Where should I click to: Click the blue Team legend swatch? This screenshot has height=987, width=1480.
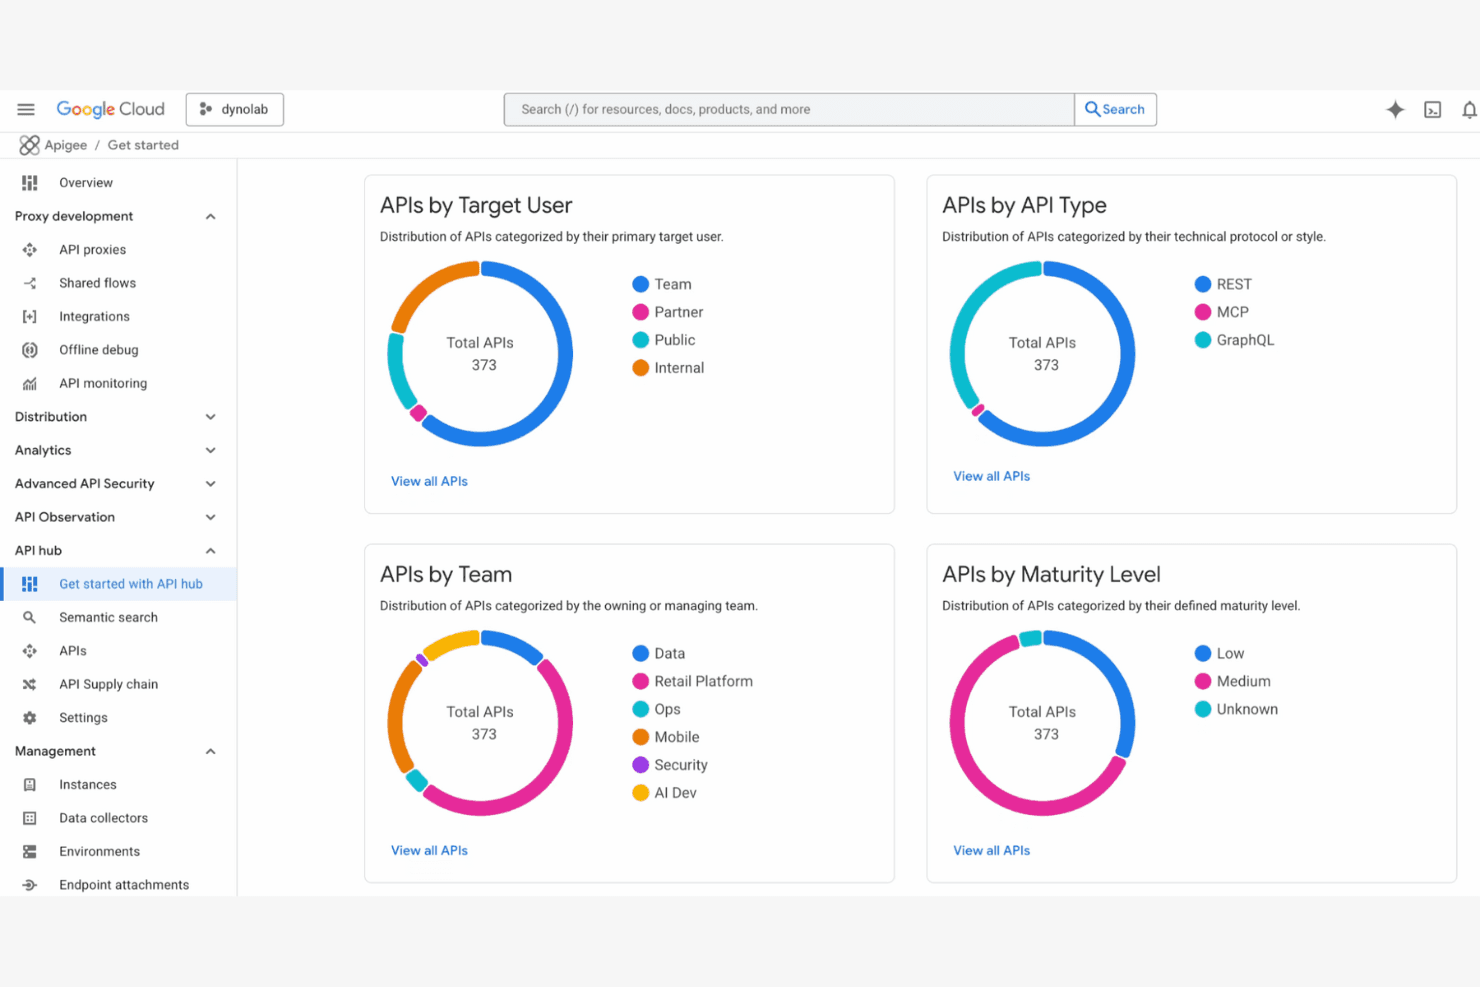click(x=641, y=284)
